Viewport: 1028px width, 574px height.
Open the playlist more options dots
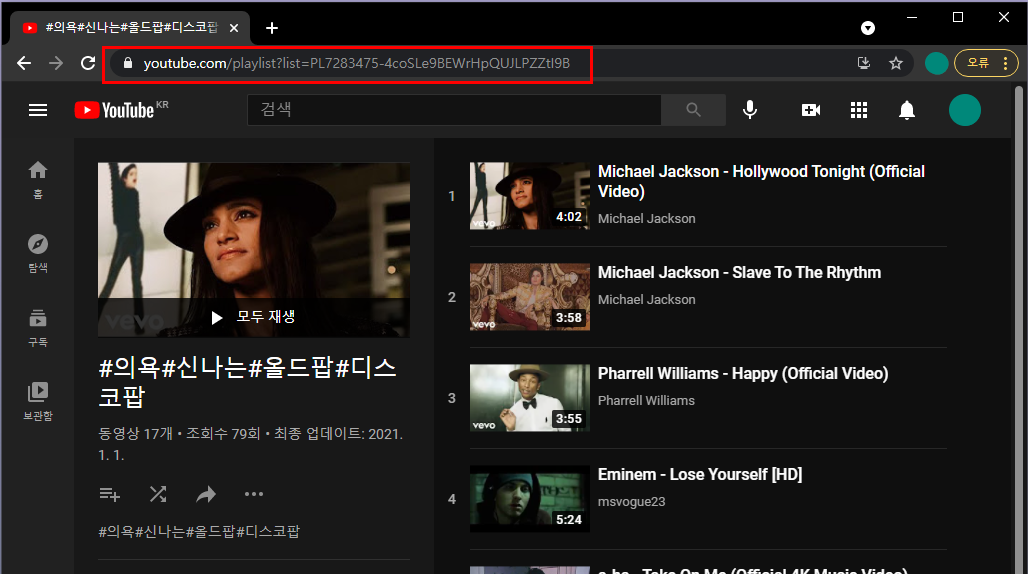point(254,494)
